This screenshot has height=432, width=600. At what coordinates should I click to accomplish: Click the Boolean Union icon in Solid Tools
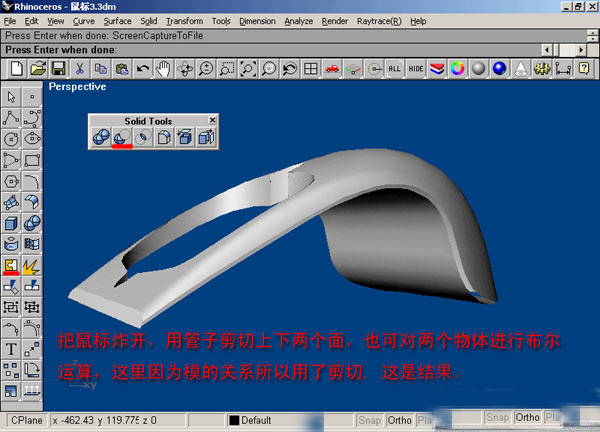coord(101,138)
